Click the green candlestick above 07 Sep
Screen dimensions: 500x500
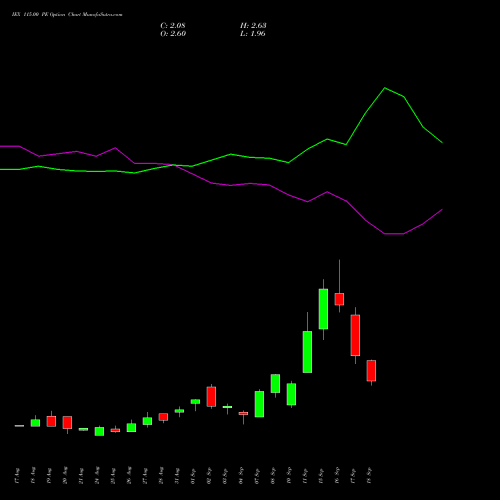pos(259,404)
